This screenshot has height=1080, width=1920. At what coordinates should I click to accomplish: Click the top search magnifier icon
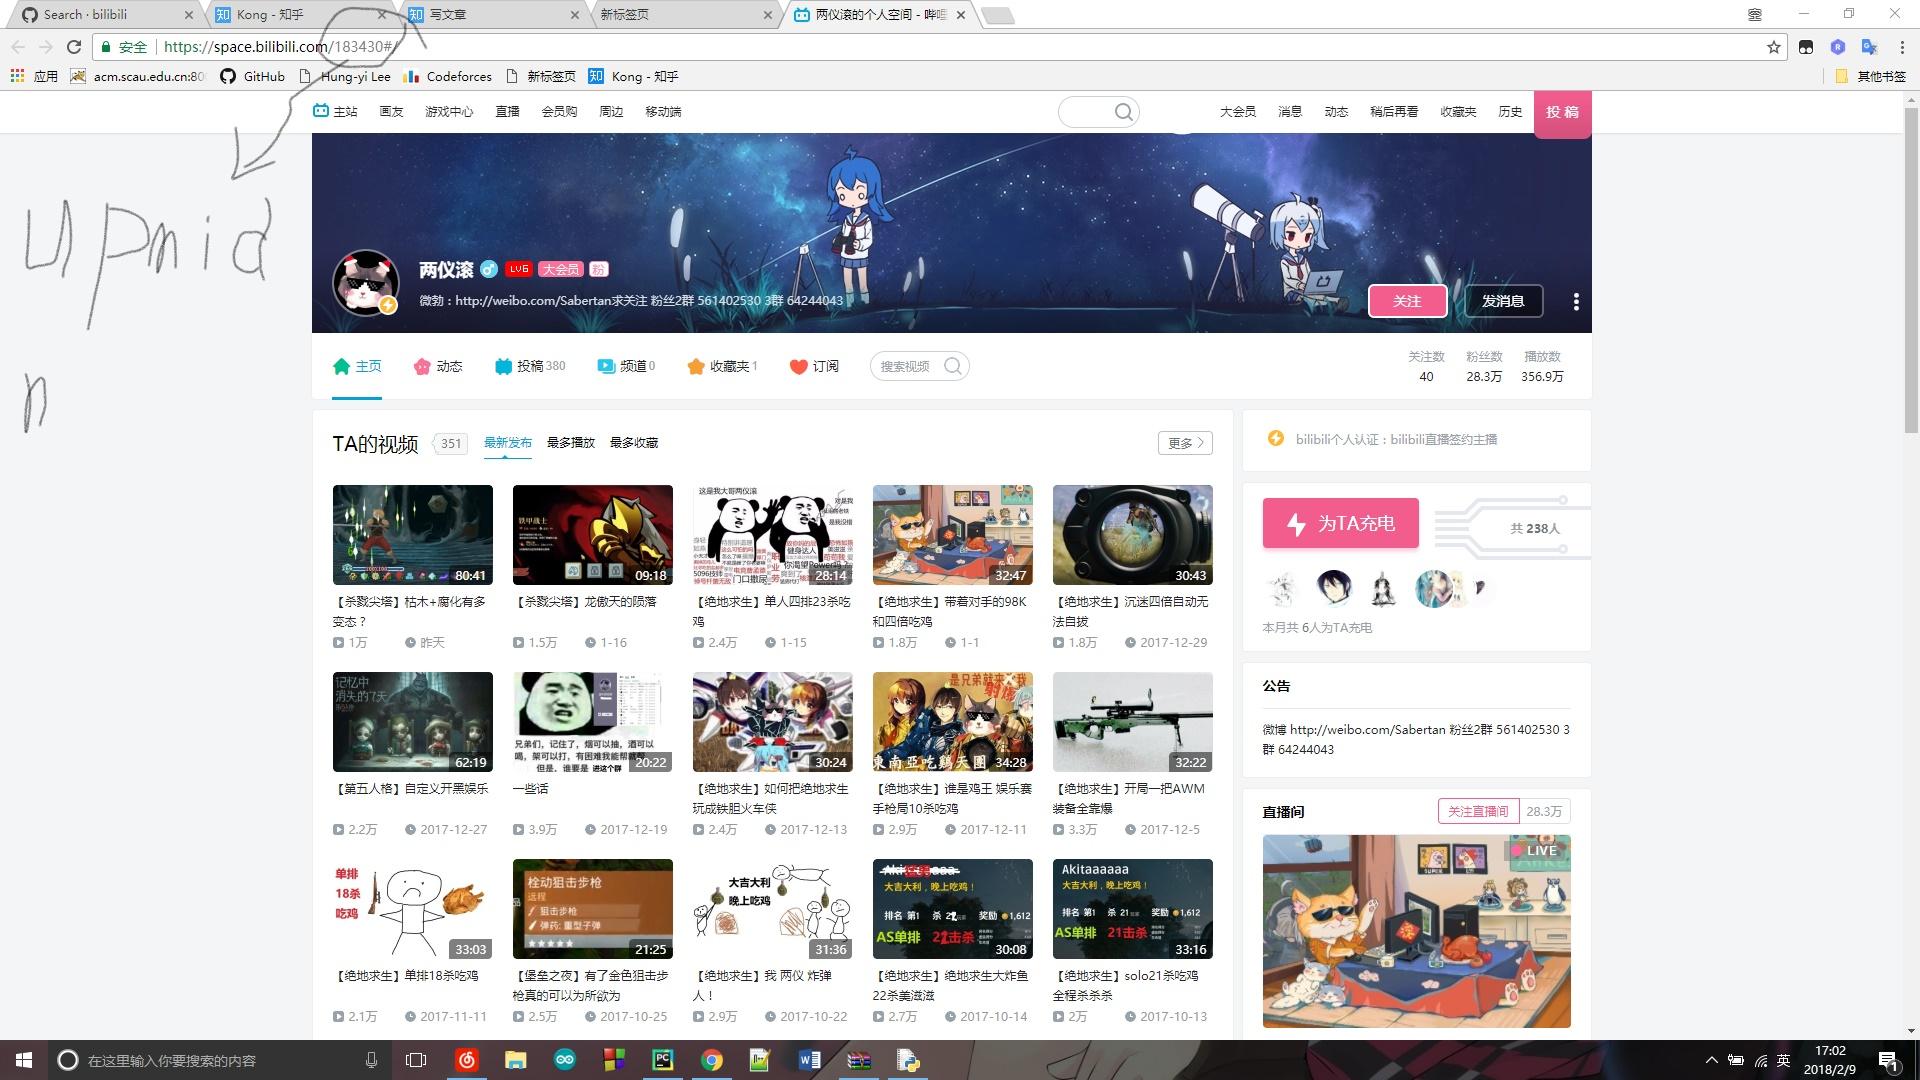coord(1124,112)
